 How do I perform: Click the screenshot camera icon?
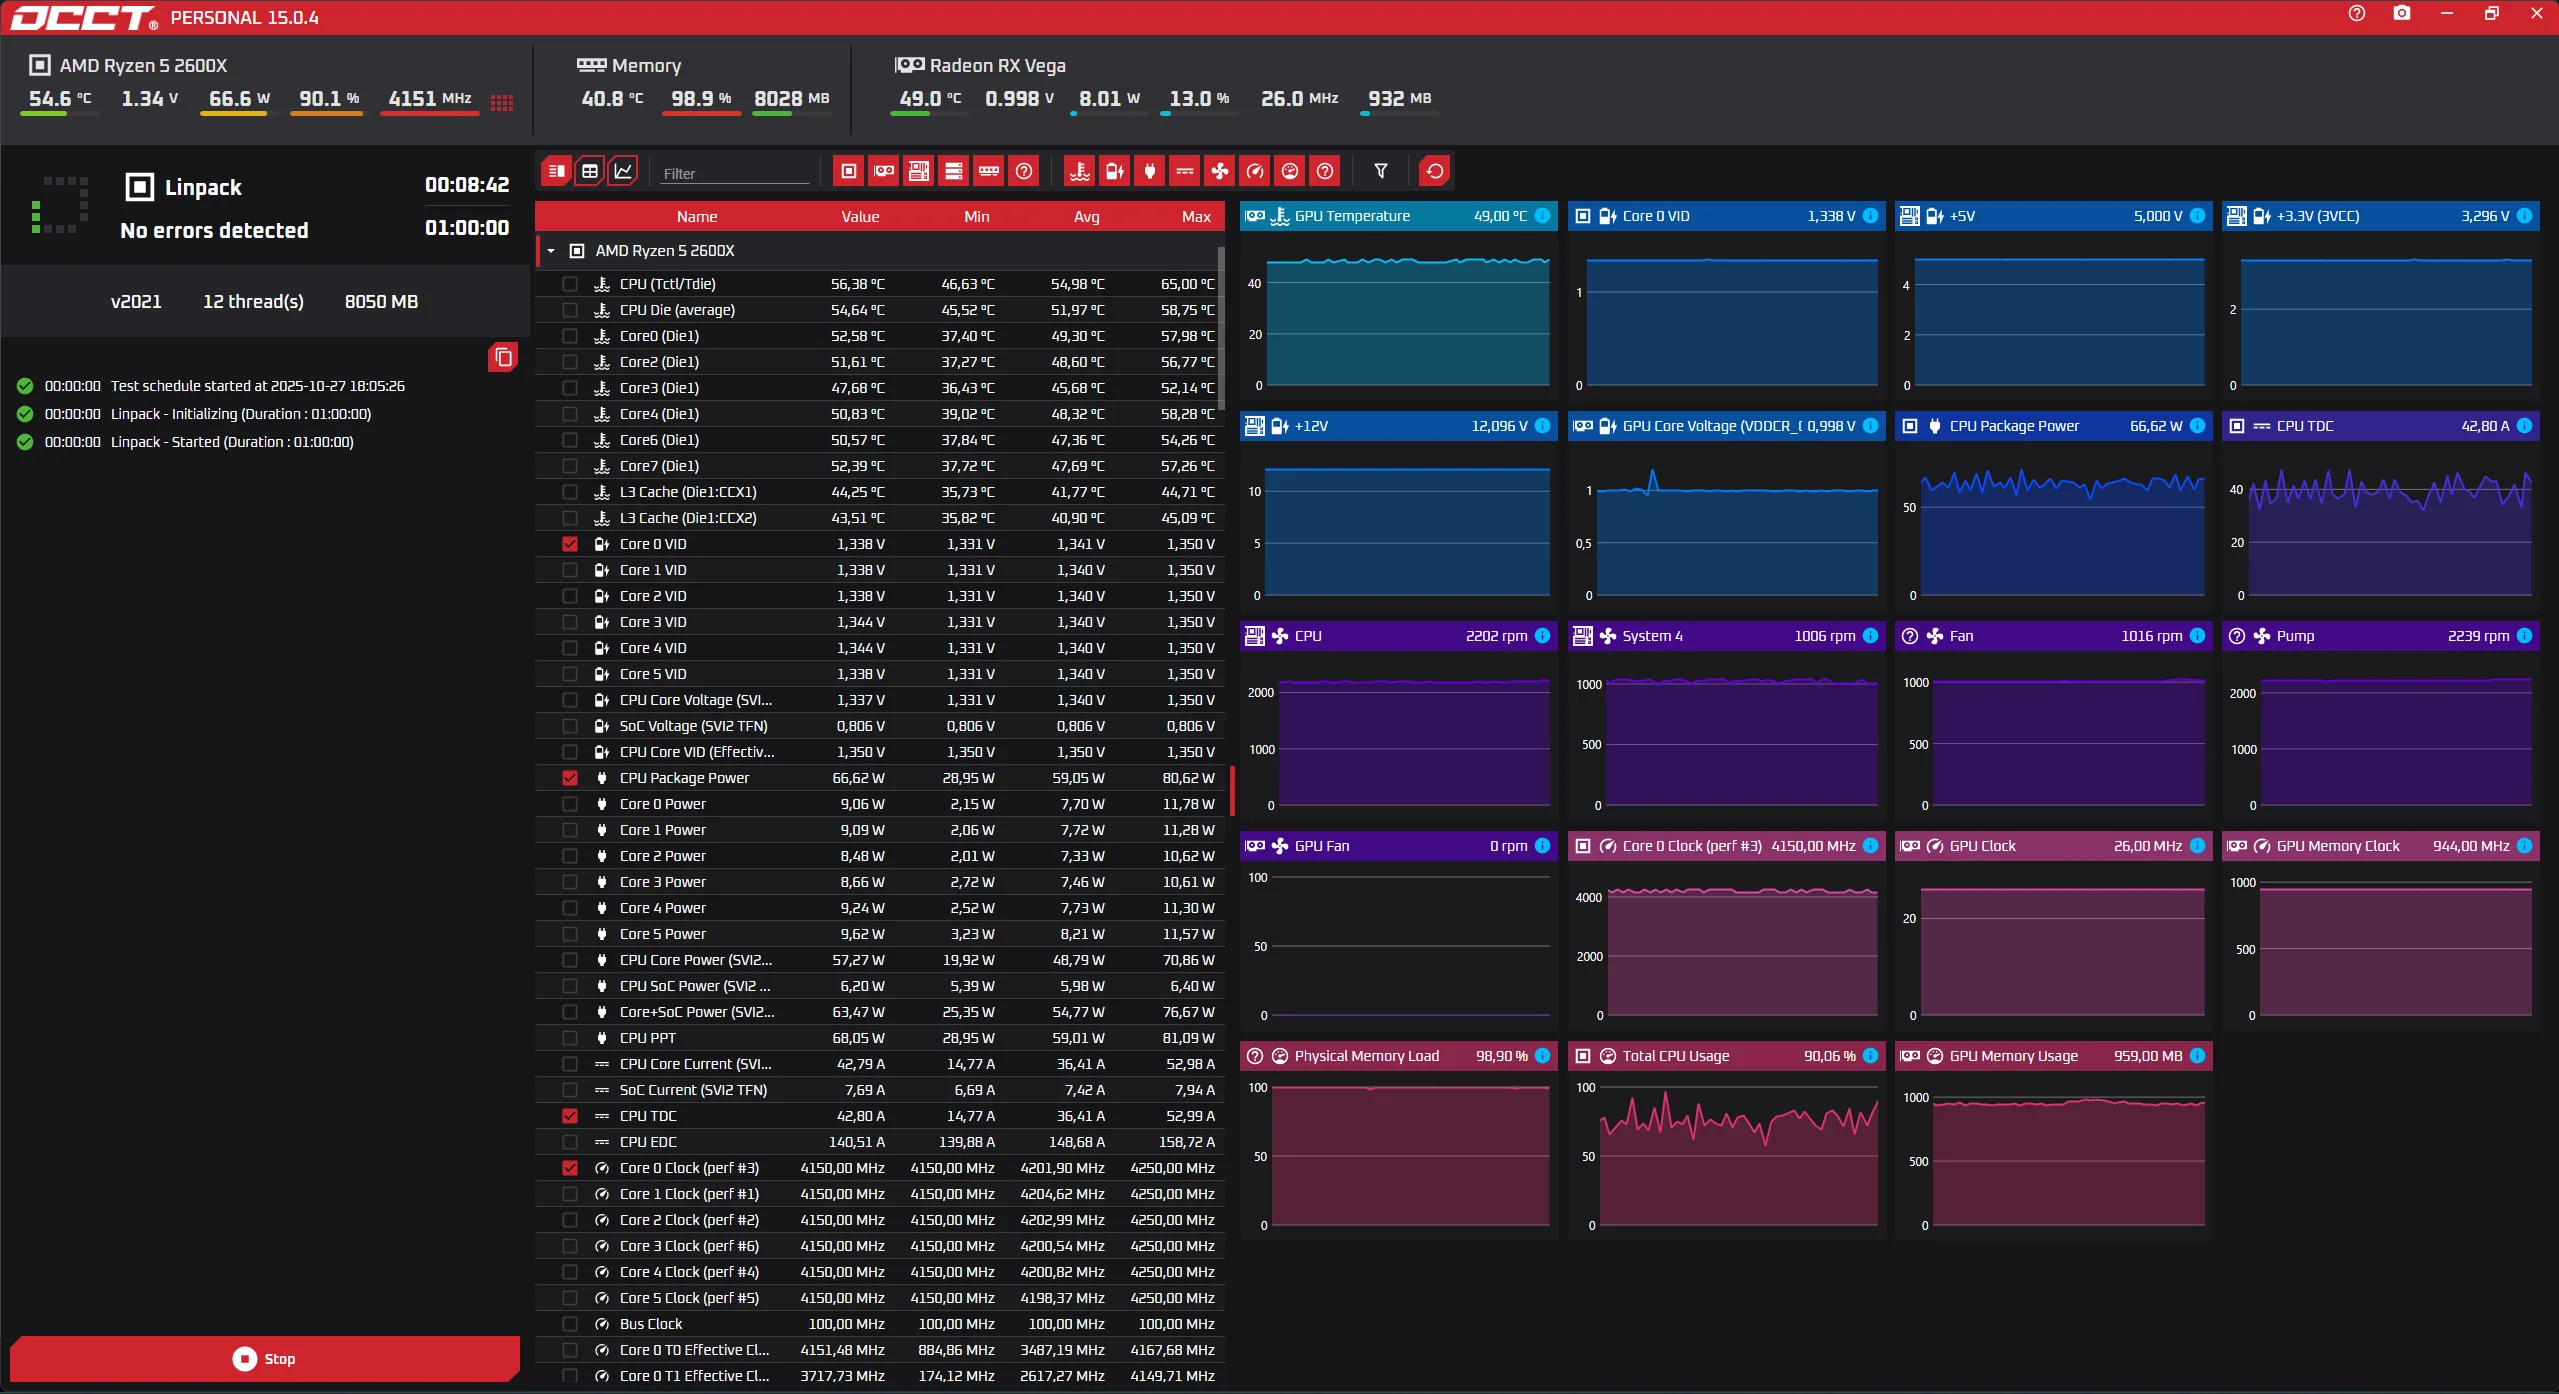(x=2401, y=14)
